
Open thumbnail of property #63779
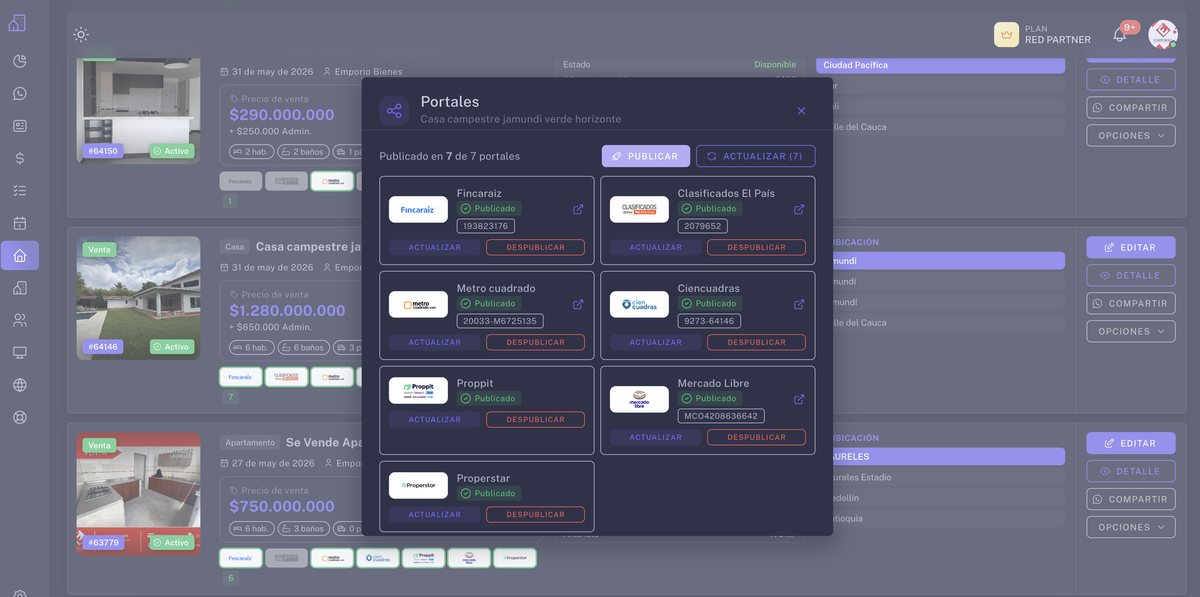138,494
